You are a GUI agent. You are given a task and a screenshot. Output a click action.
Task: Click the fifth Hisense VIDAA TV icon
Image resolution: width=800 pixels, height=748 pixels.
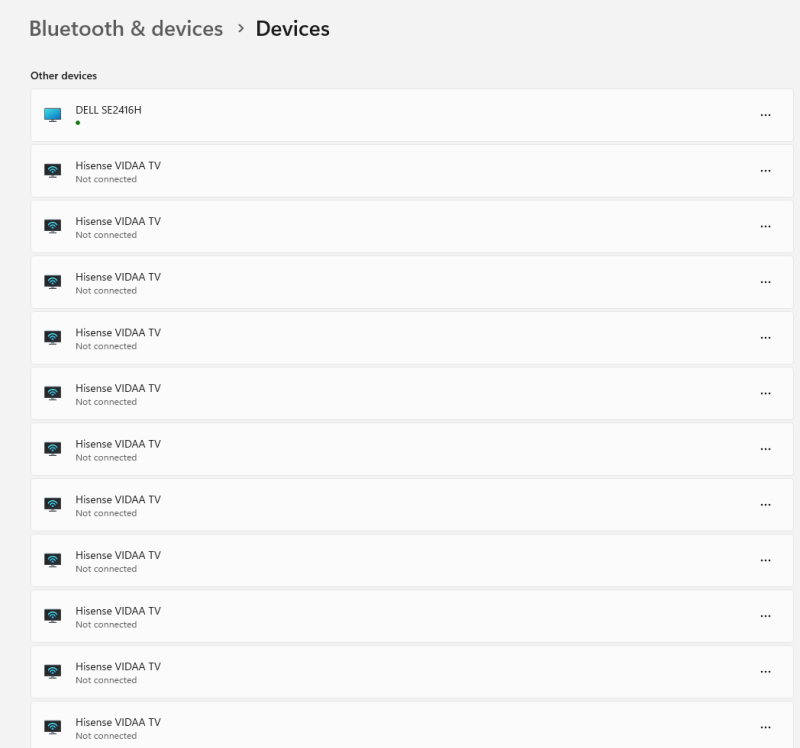click(53, 393)
